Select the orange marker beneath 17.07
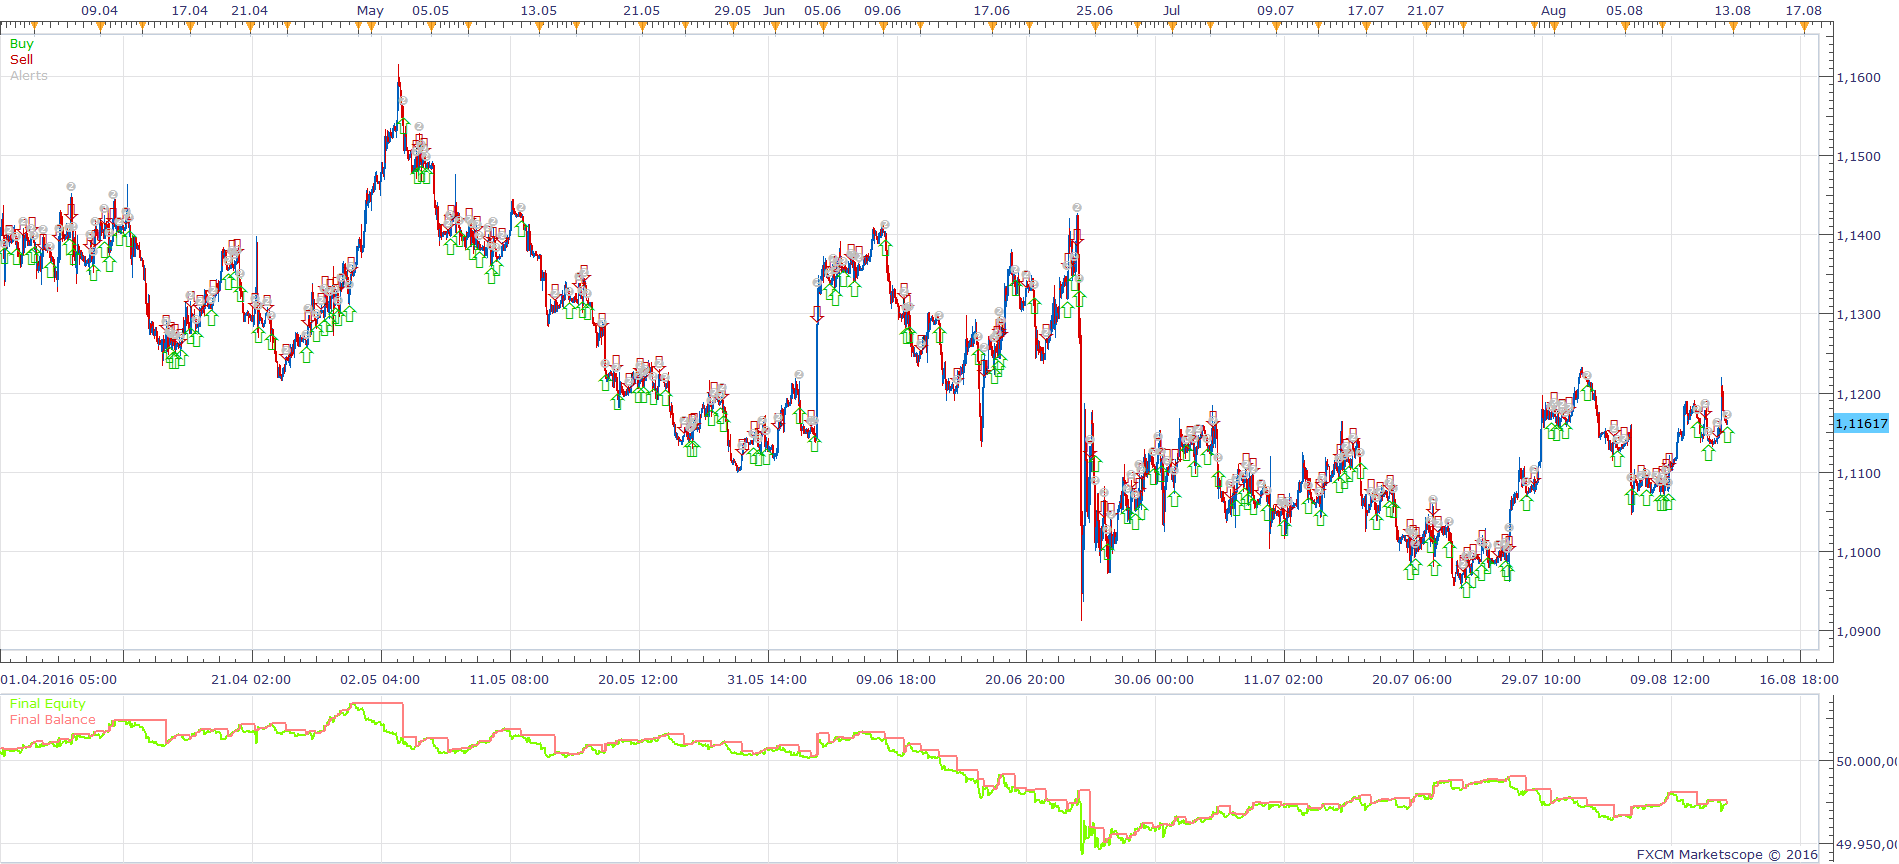This screenshot has width=1899, height=864. click(x=1366, y=28)
